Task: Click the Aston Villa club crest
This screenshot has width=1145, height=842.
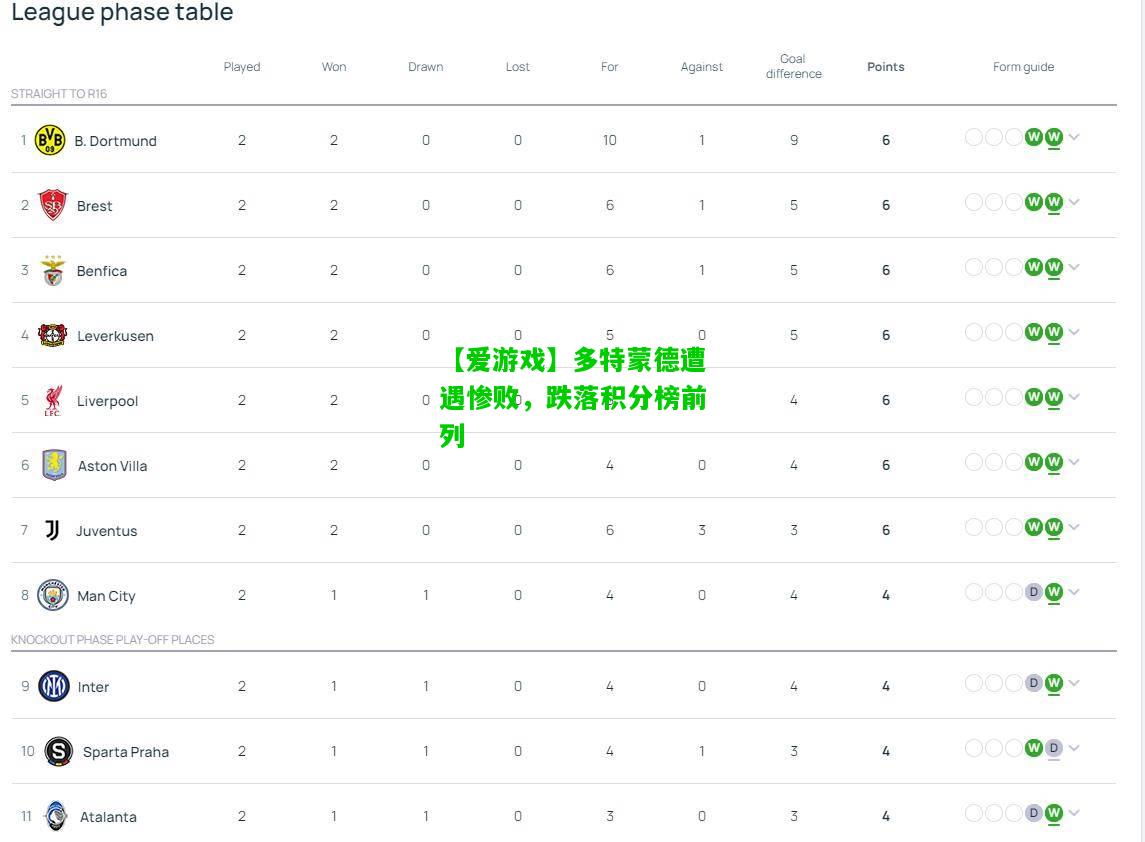Action: [x=54, y=465]
